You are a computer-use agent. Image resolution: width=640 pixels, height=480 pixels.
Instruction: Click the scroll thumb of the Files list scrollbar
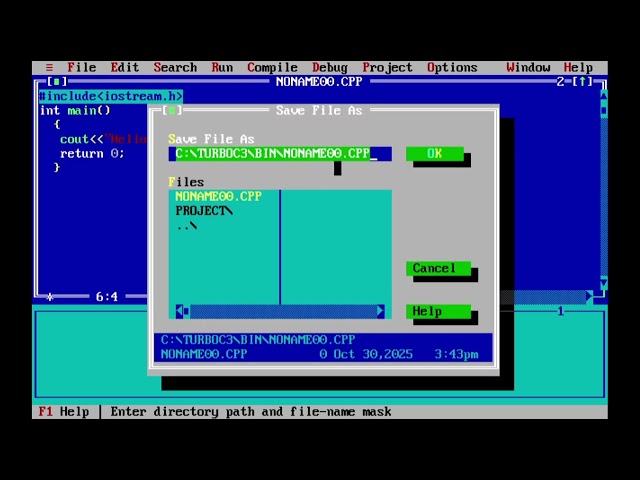pyautogui.click(x=186, y=311)
